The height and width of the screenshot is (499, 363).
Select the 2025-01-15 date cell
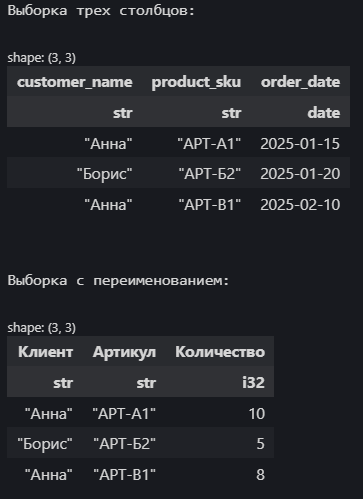coord(300,144)
